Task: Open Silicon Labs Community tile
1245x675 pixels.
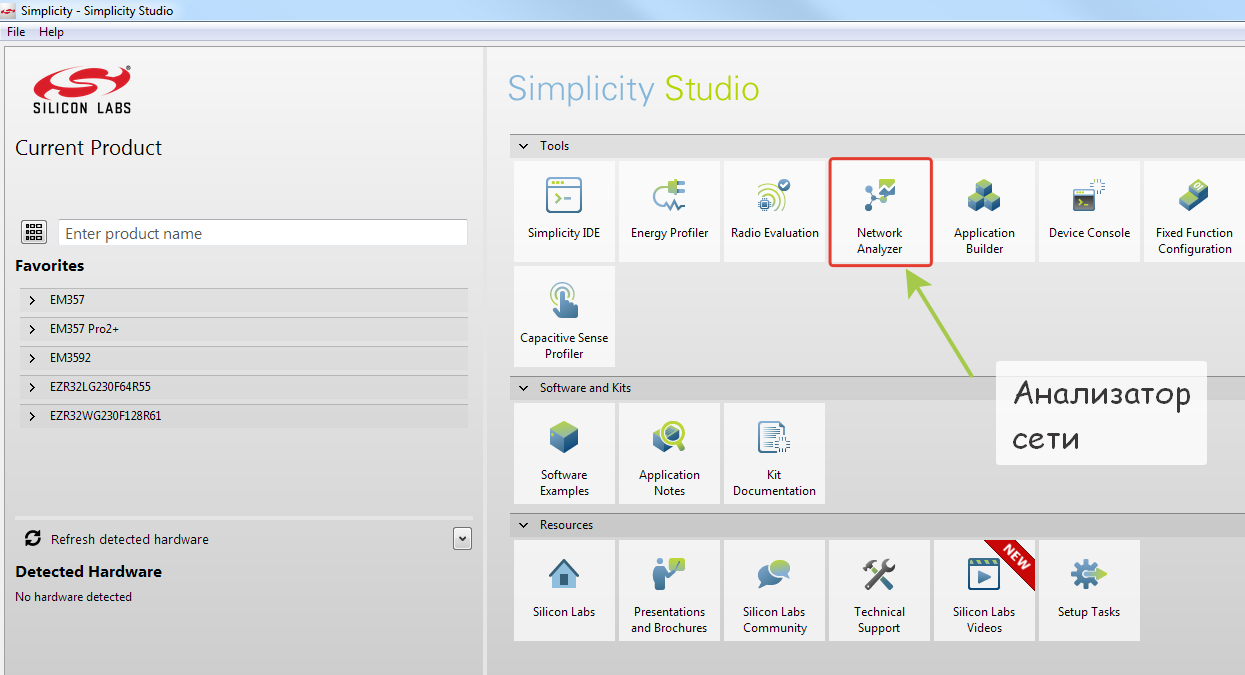Action: tap(774, 591)
